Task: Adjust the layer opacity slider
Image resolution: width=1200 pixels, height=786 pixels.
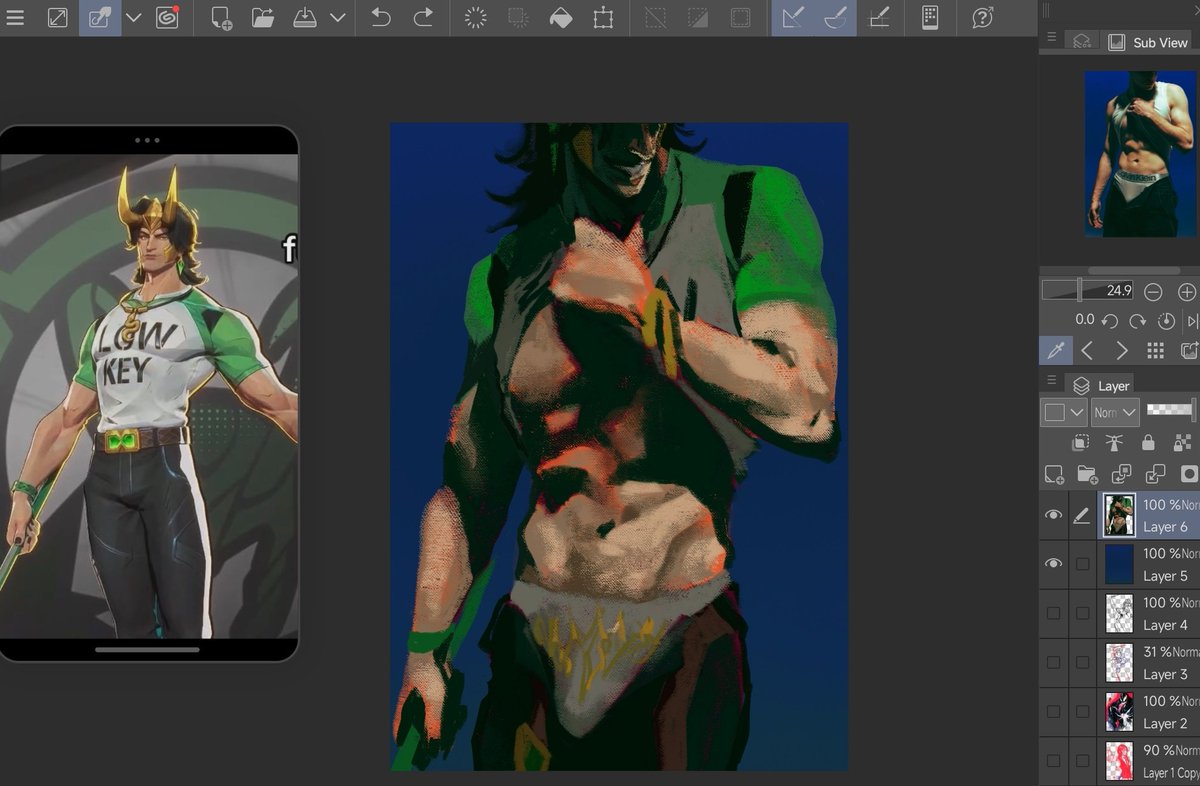Action: [1171, 410]
